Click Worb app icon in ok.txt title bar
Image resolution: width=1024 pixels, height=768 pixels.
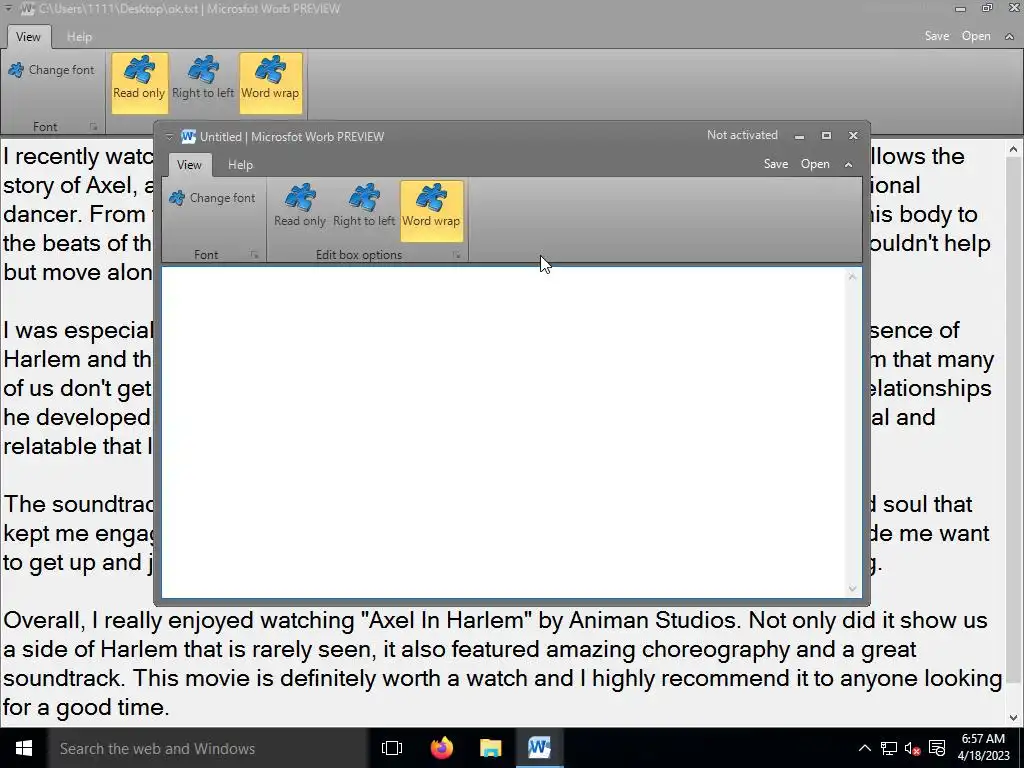coord(27,9)
